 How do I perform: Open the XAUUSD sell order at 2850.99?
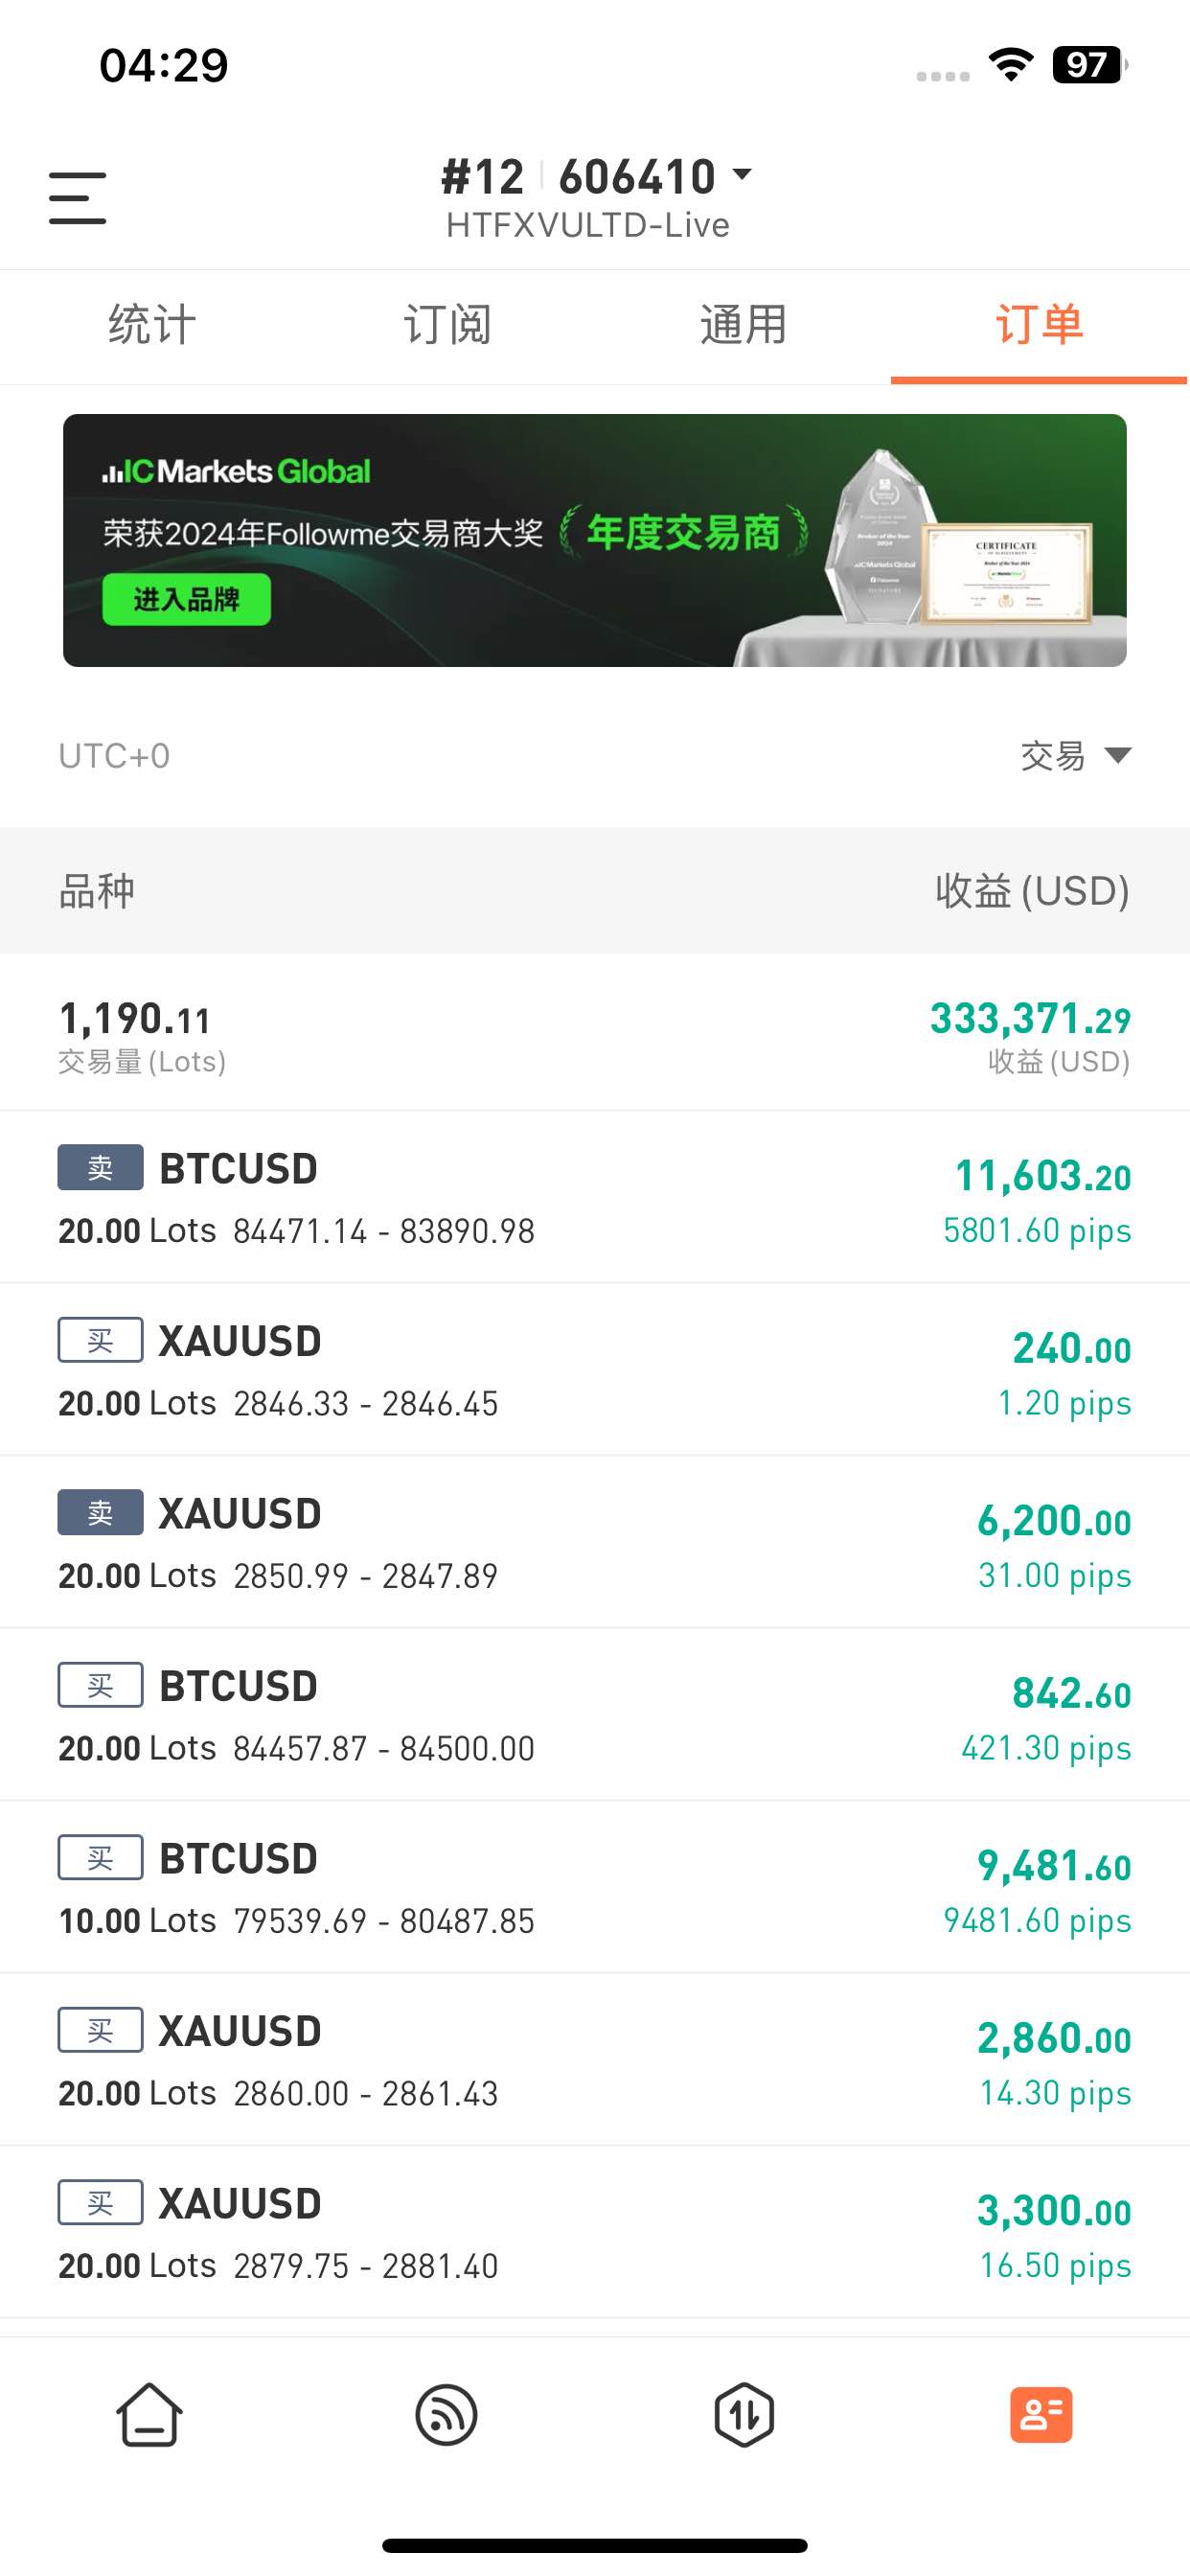[x=594, y=1542]
